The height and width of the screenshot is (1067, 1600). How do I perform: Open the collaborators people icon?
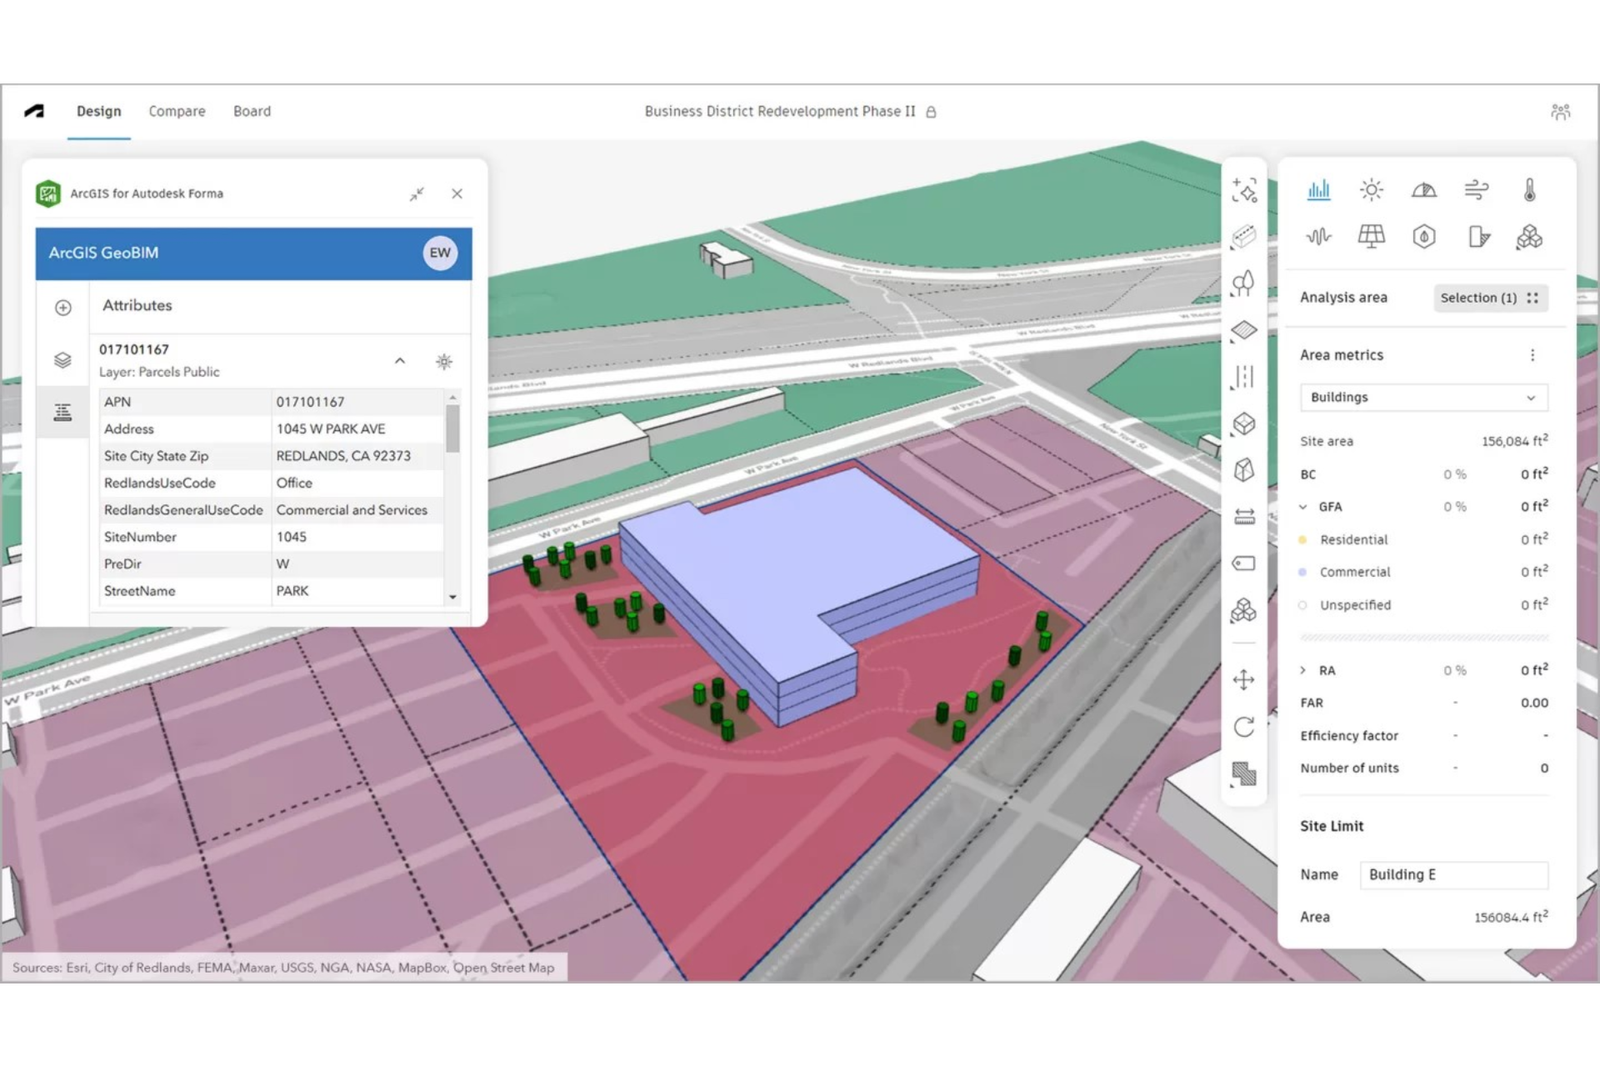pyautogui.click(x=1560, y=111)
